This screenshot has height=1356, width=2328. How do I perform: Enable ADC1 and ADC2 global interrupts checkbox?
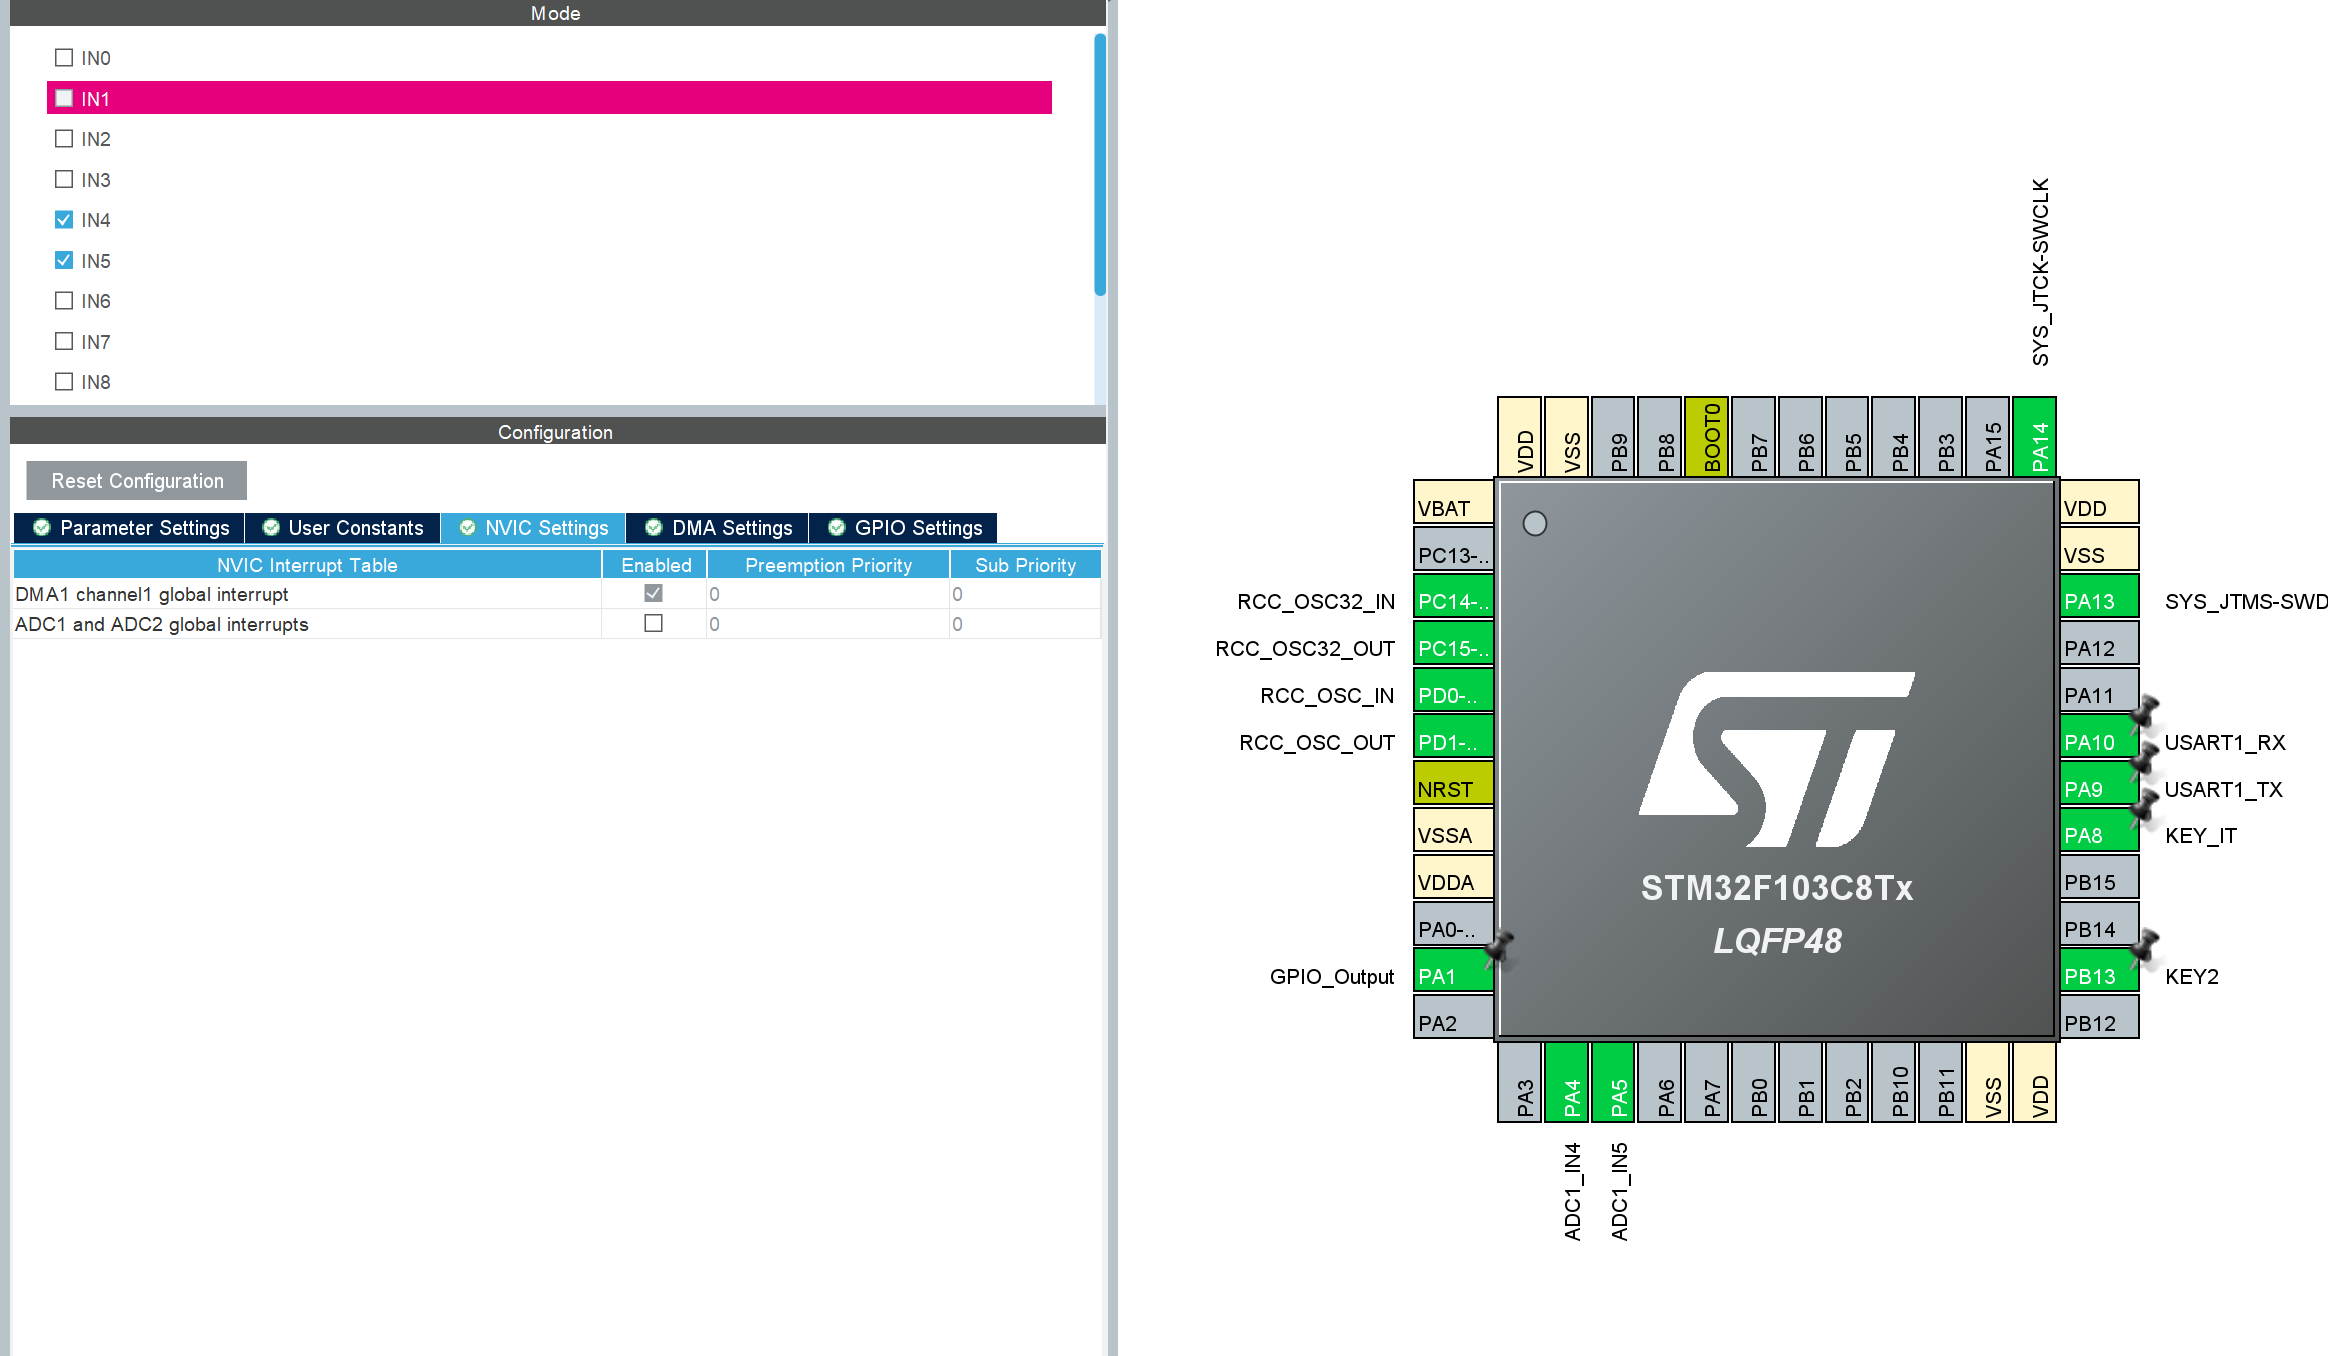654,623
